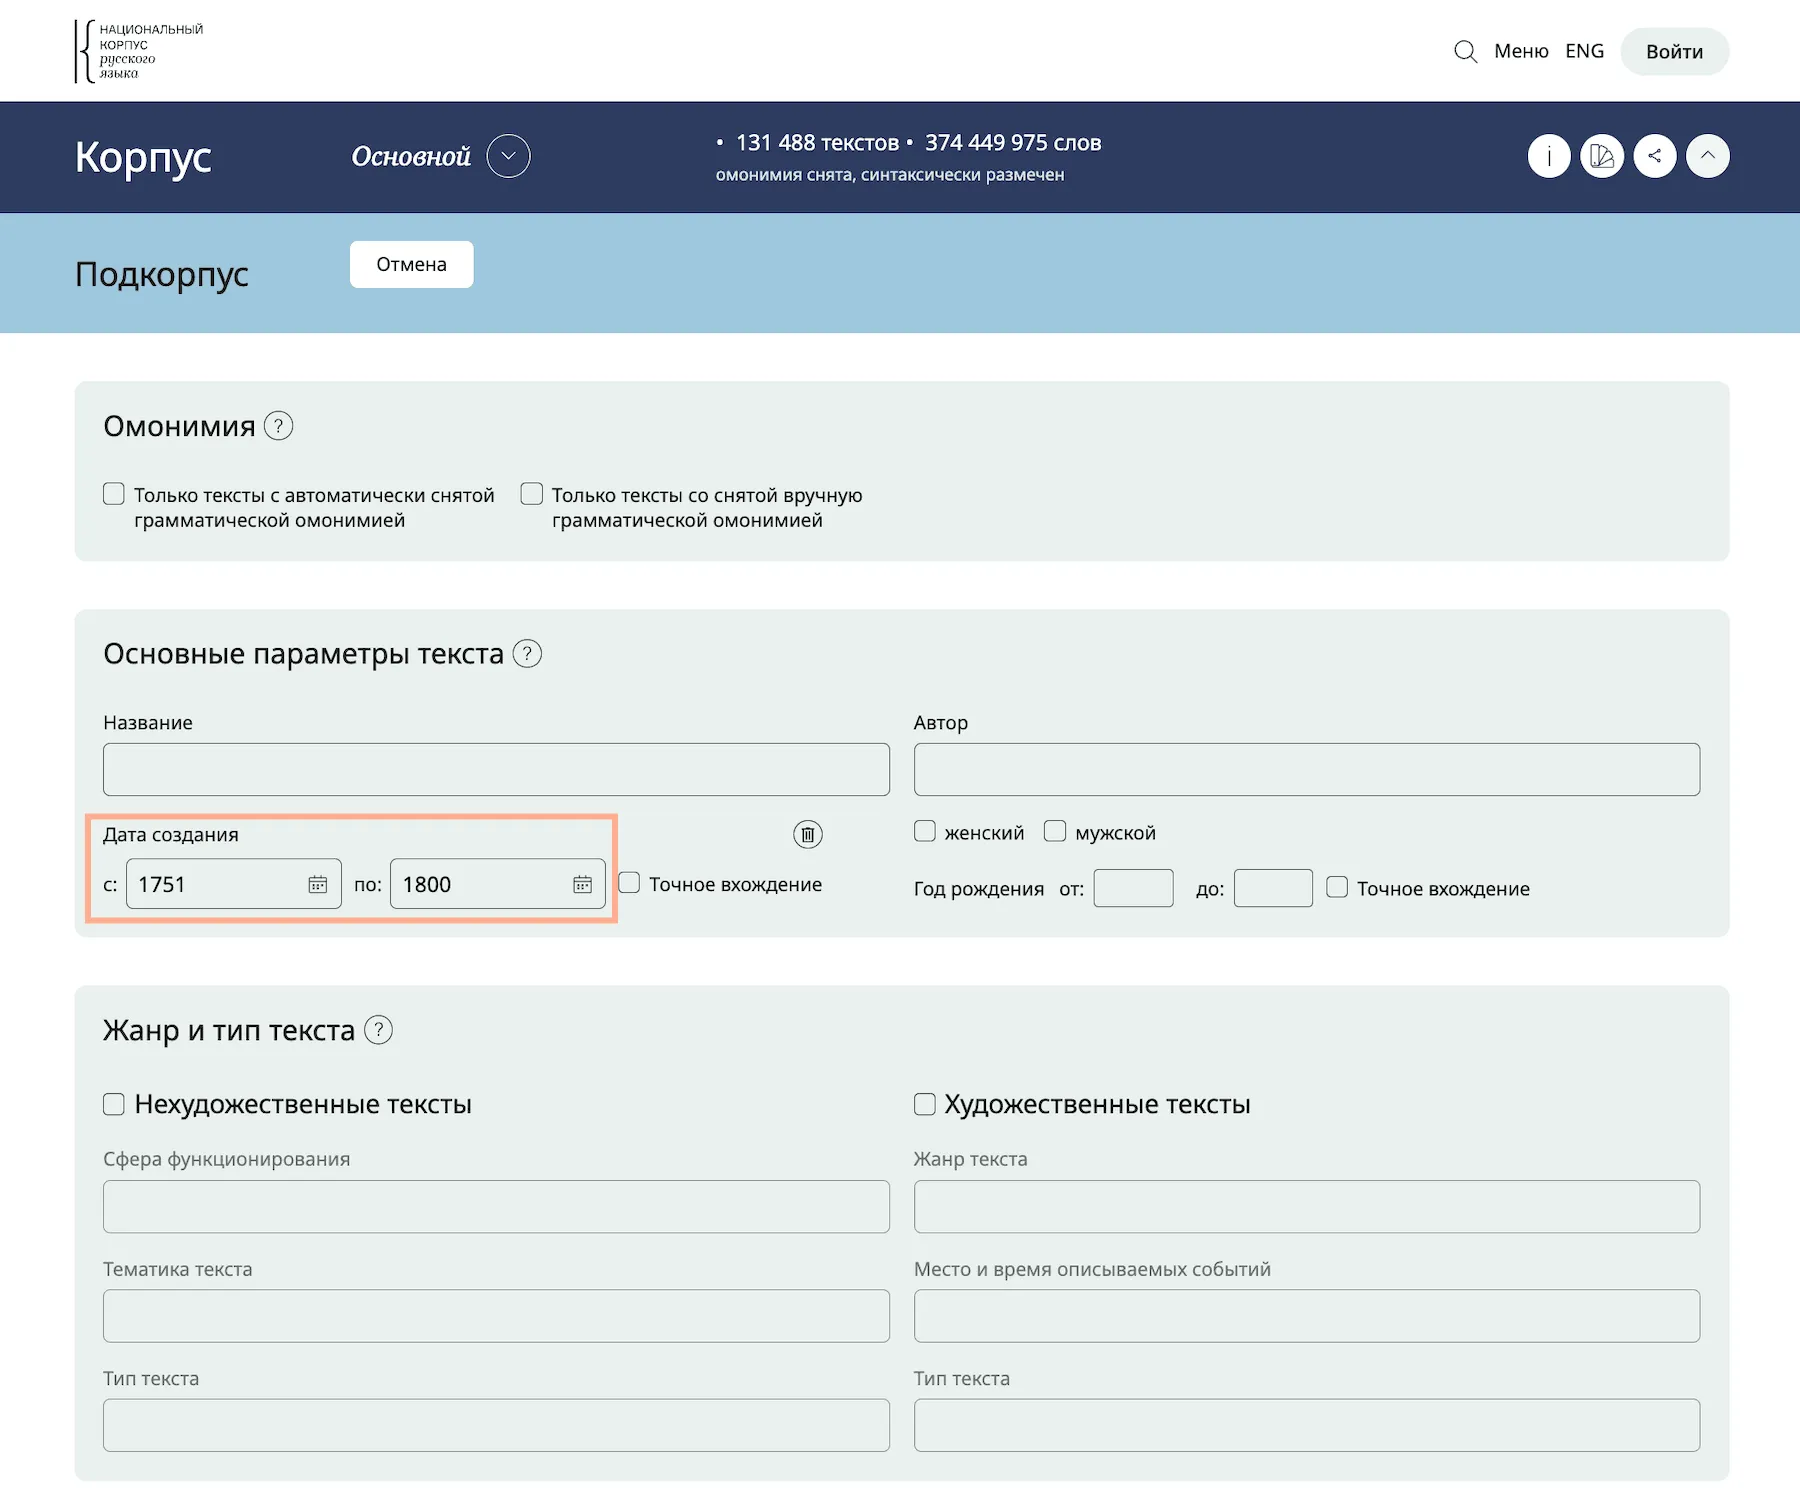Image resolution: width=1800 pixels, height=1507 pixels.
Task: Open the corpus selector dropdown chevron
Action: click(508, 156)
